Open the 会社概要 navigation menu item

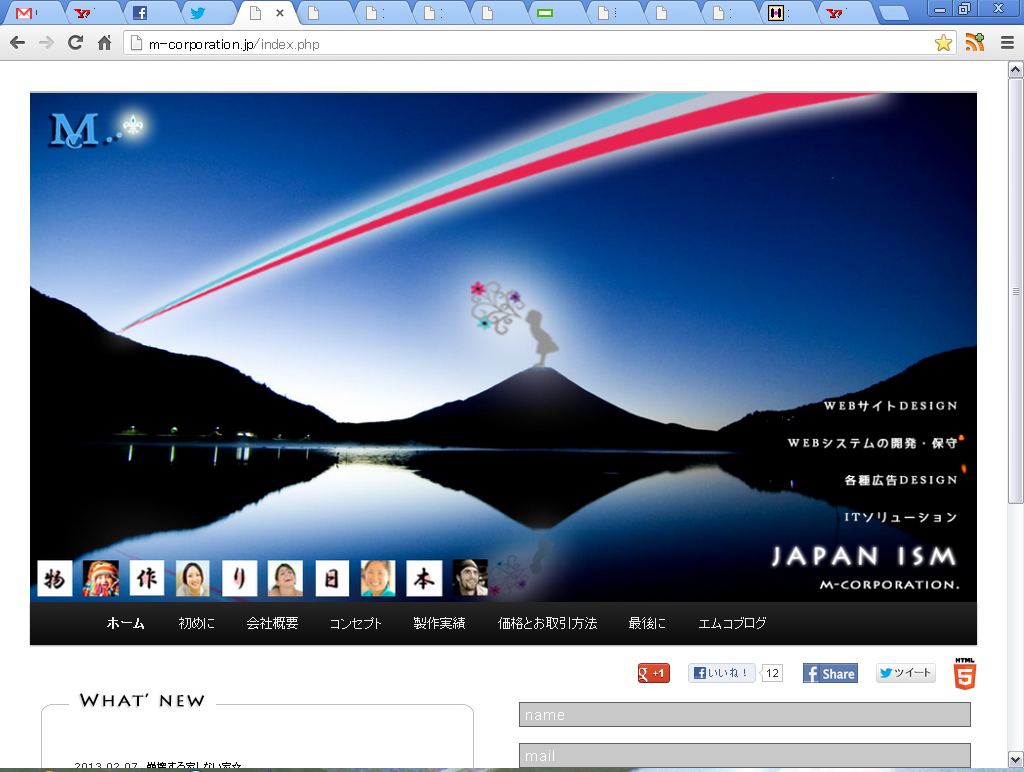pos(272,623)
